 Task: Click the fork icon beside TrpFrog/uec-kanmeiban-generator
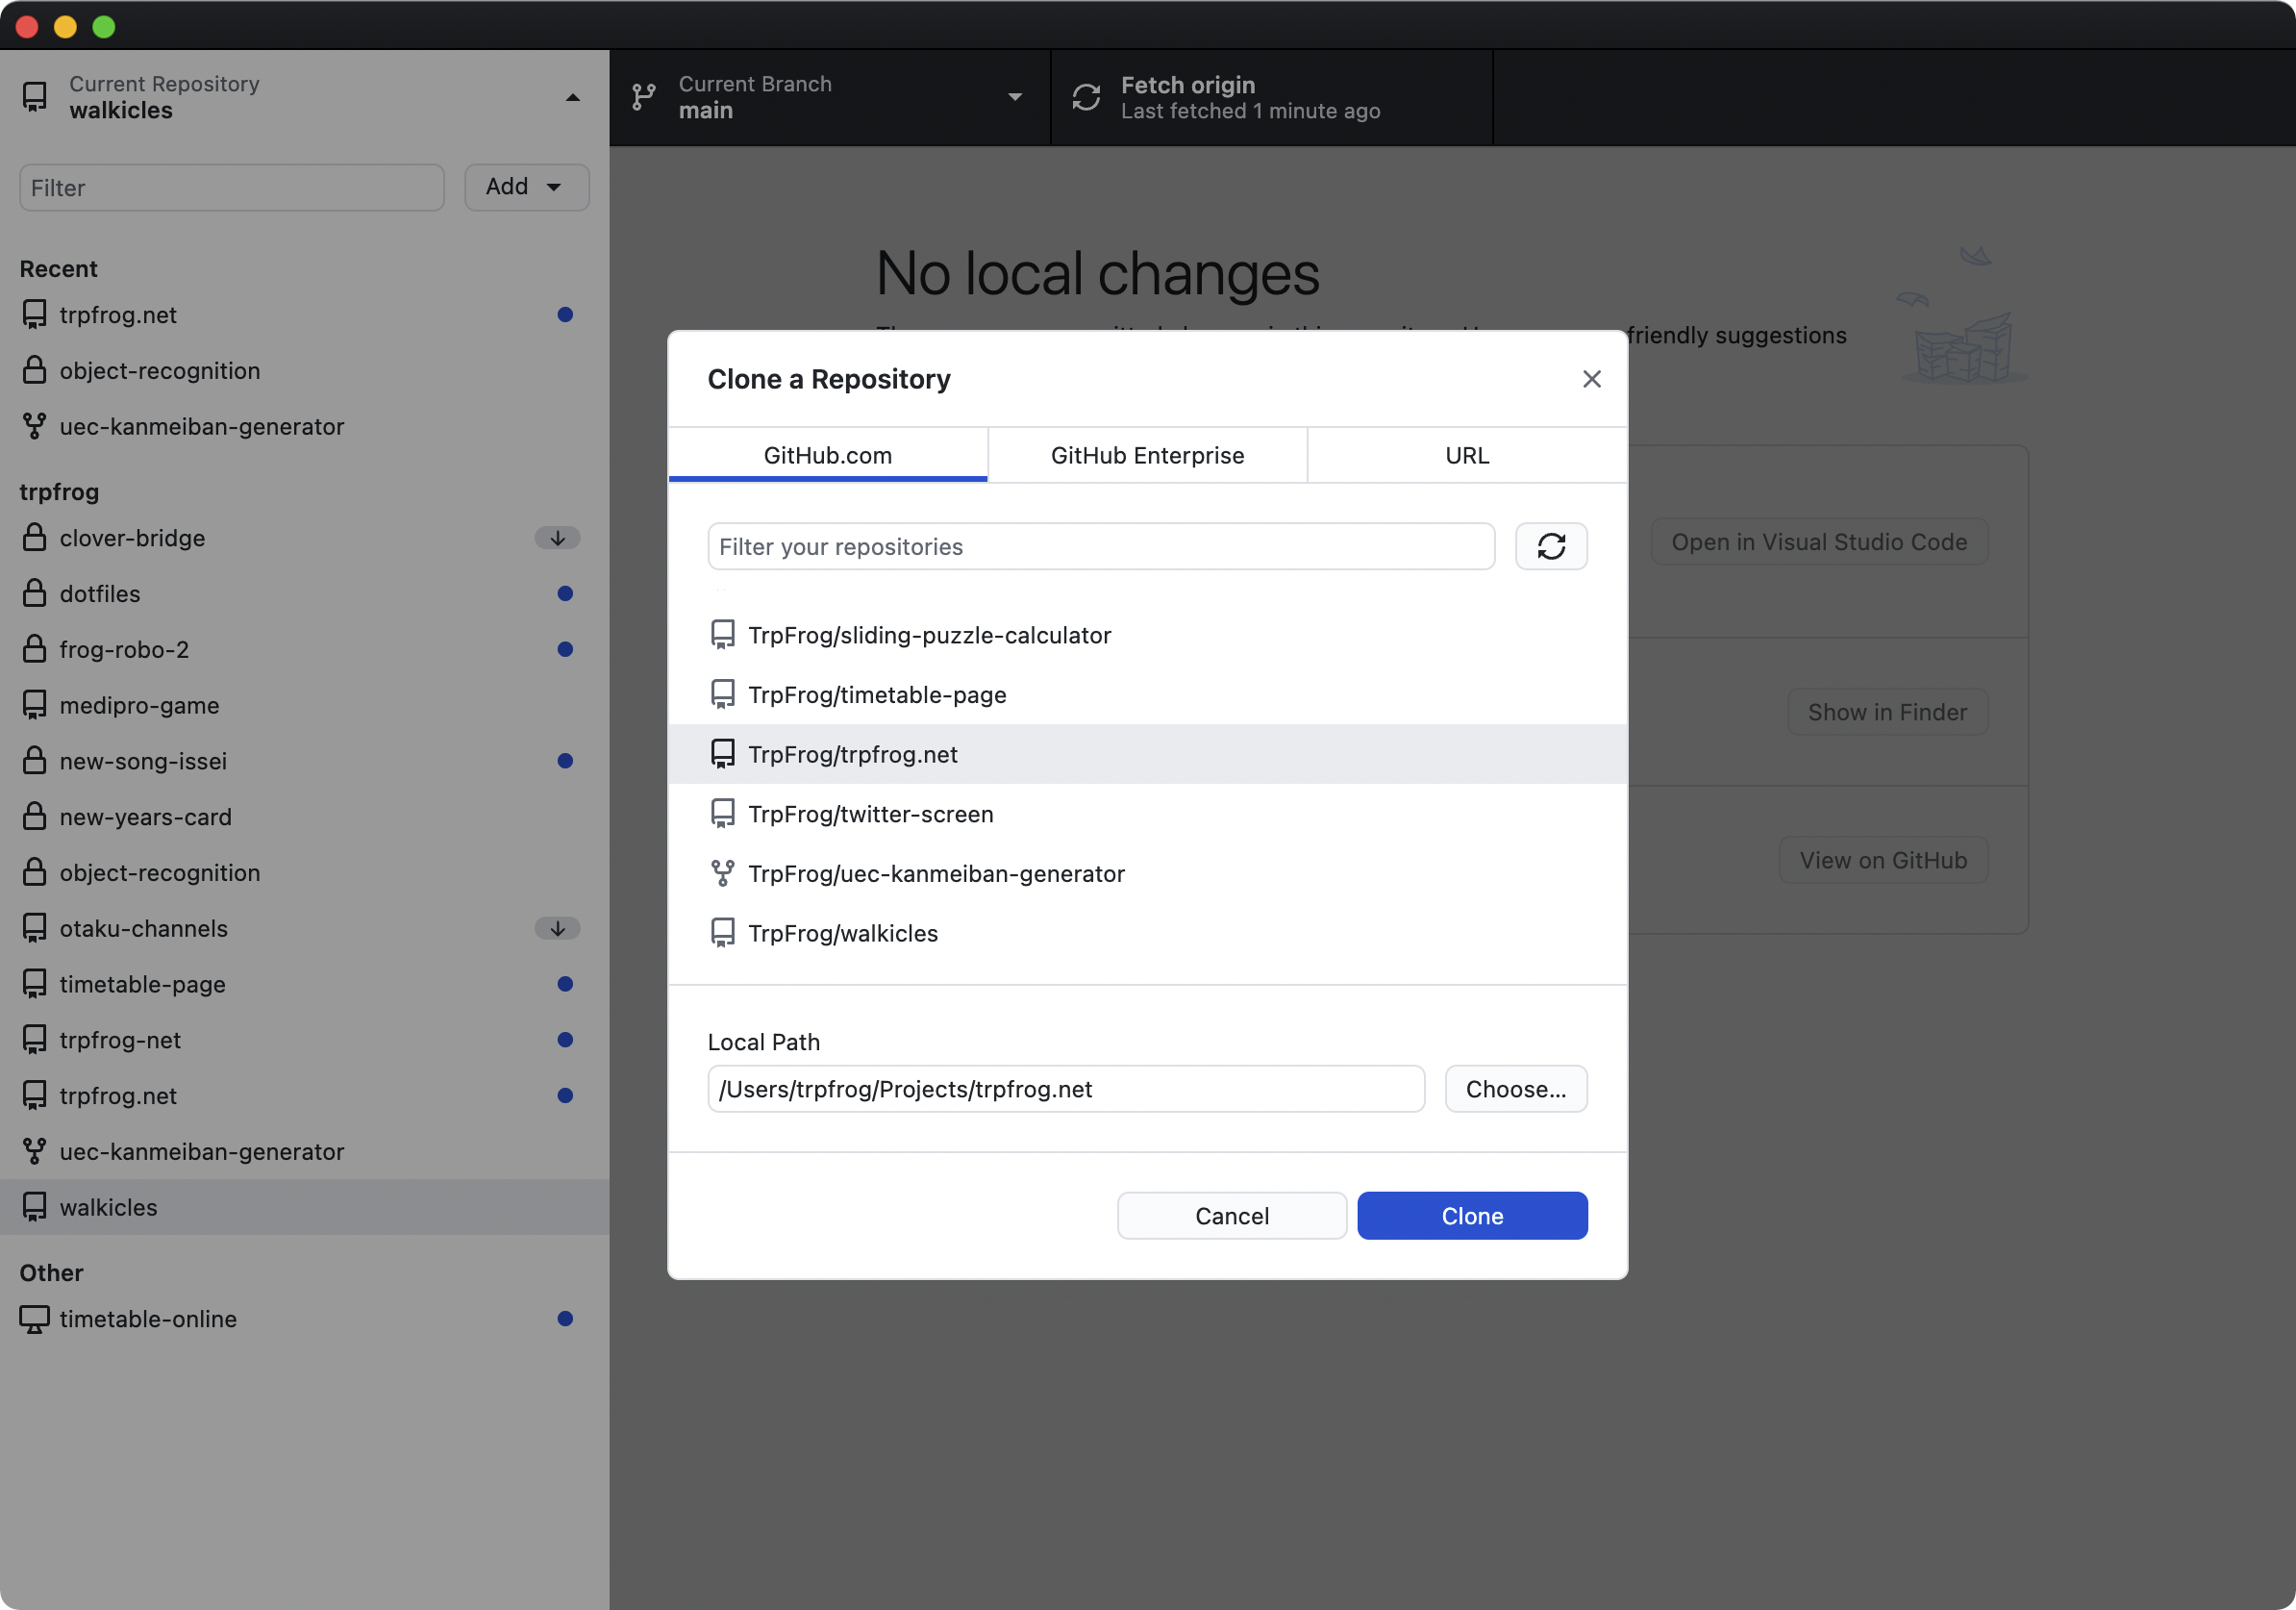coord(722,873)
